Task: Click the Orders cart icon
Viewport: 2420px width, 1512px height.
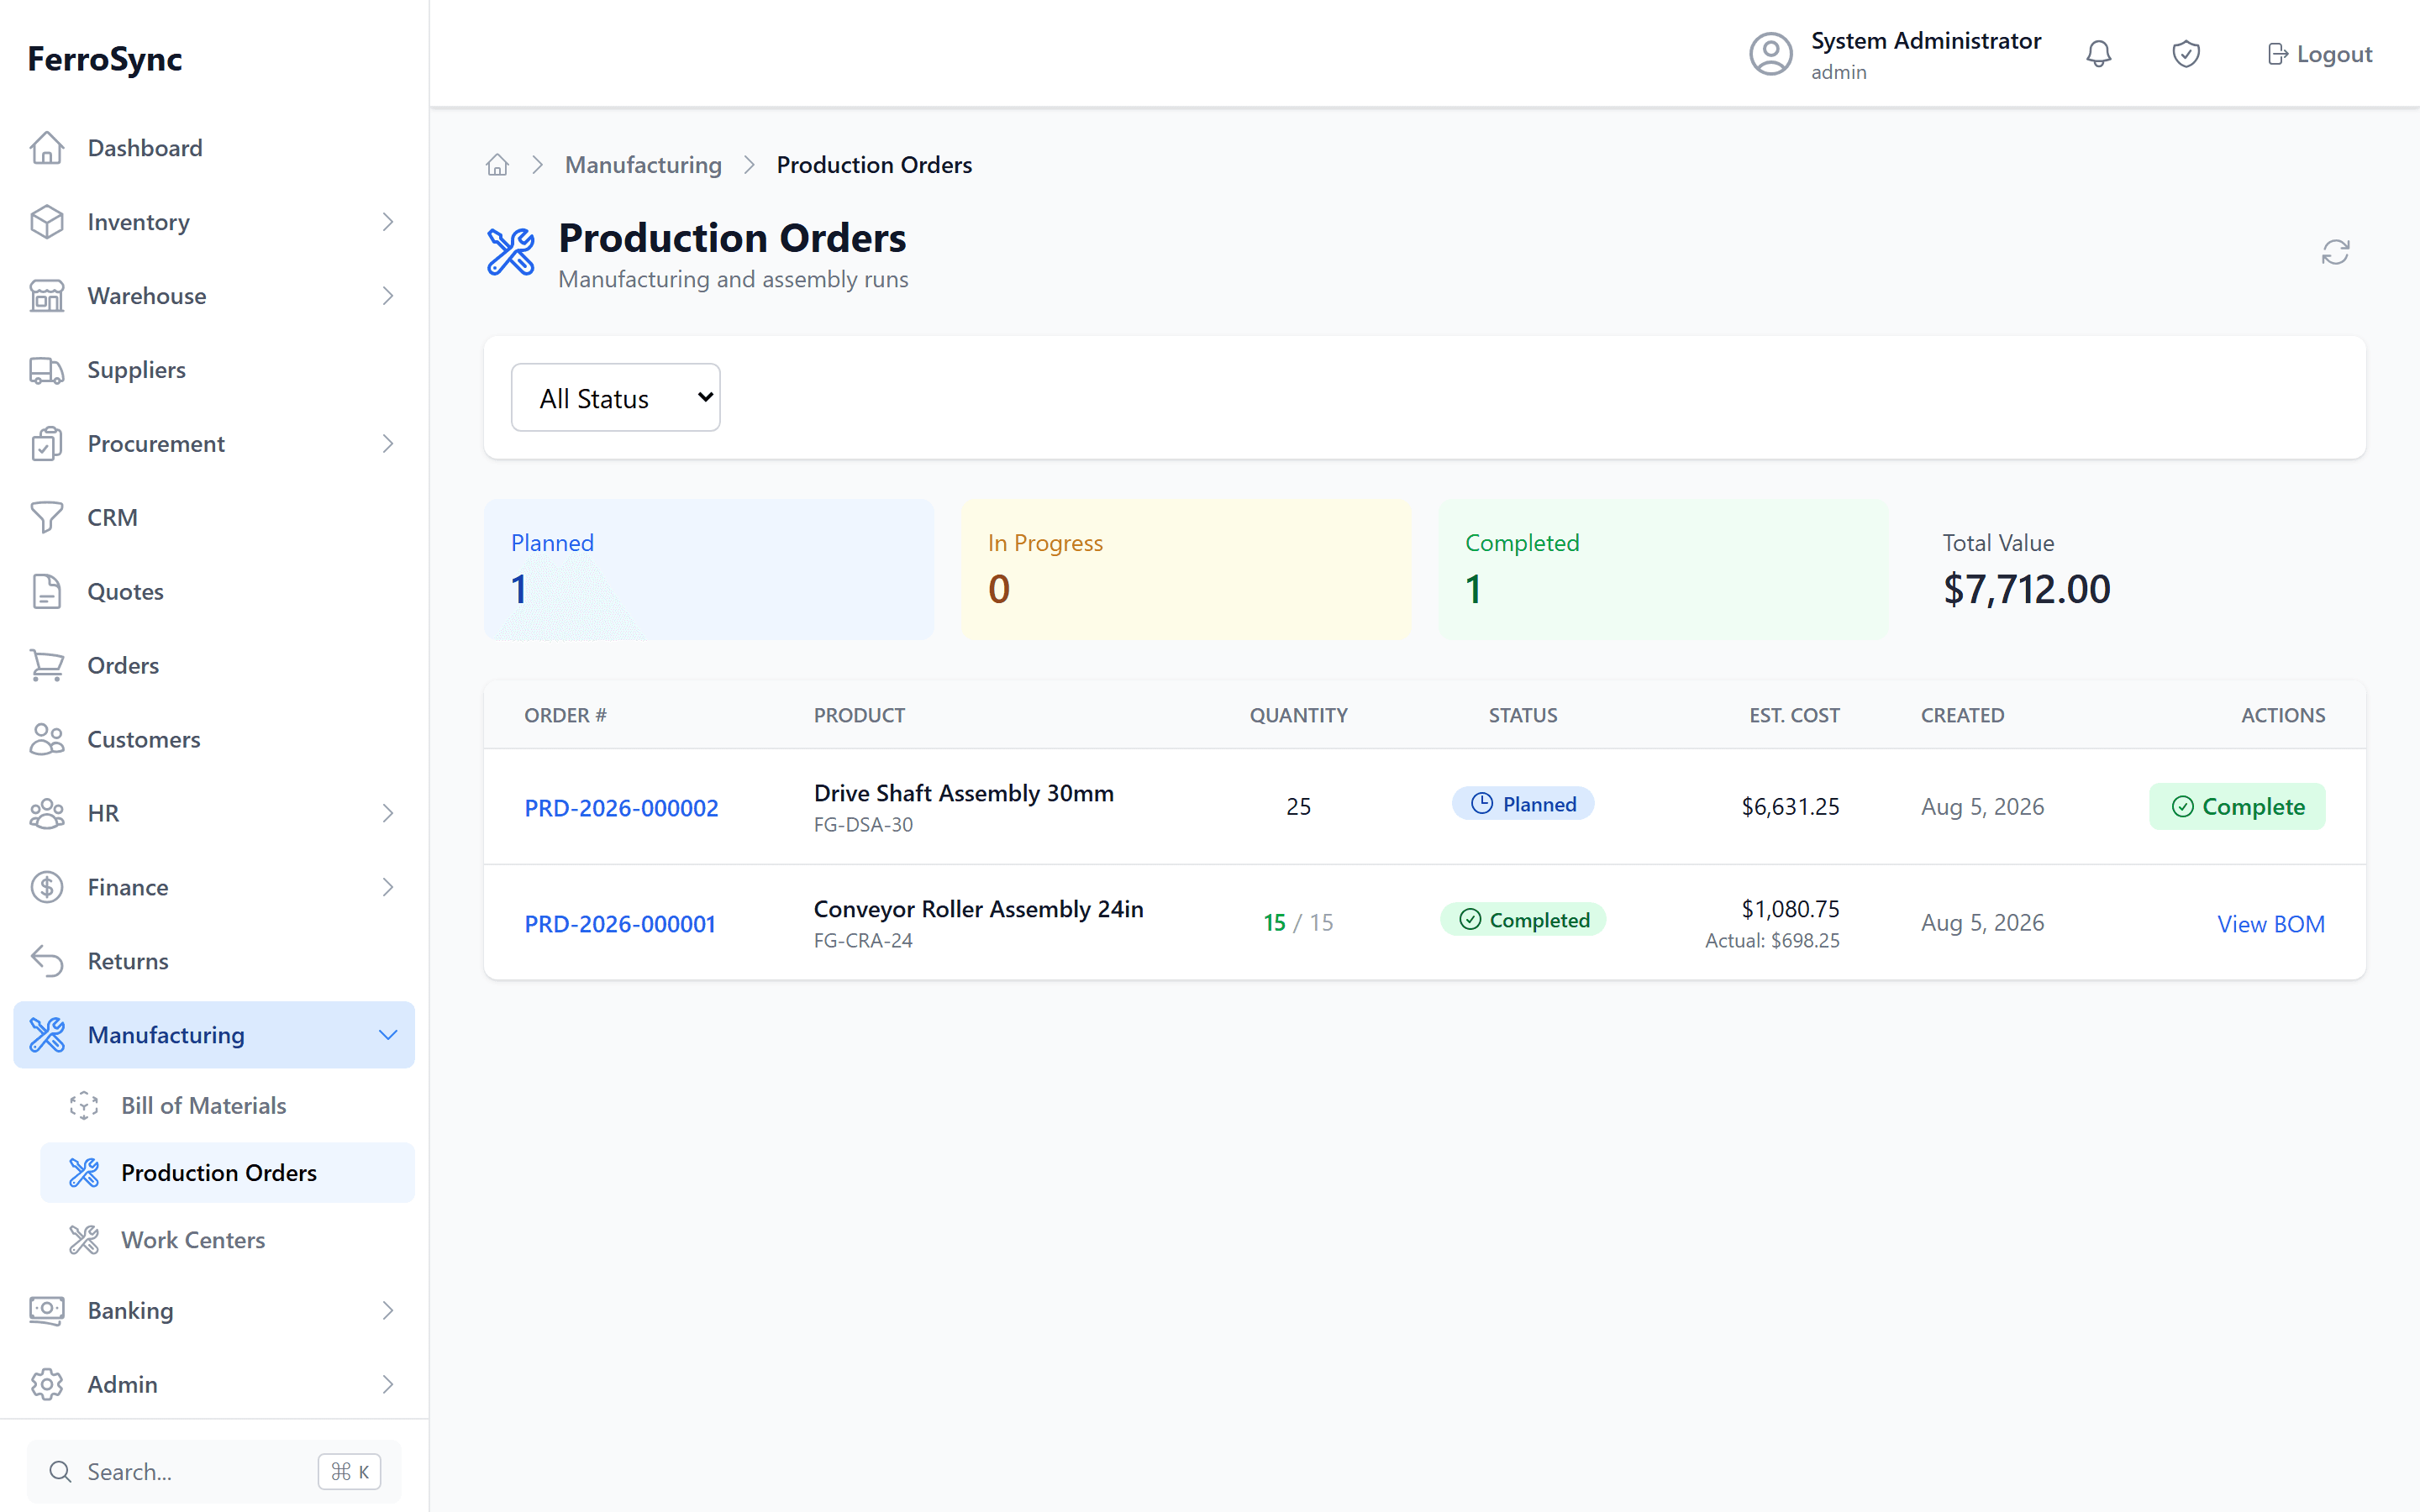Action: [47, 666]
